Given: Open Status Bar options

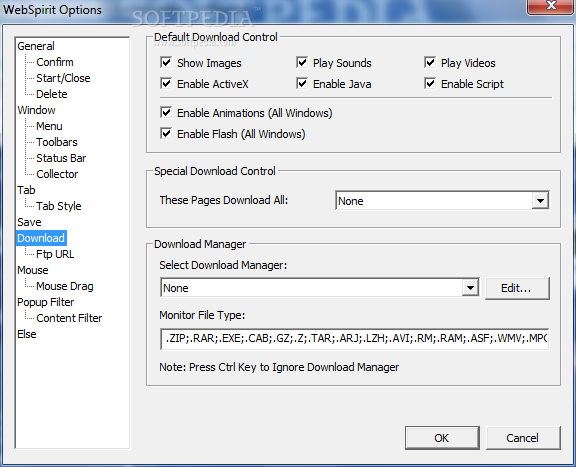Looking at the screenshot, I should point(61,158).
